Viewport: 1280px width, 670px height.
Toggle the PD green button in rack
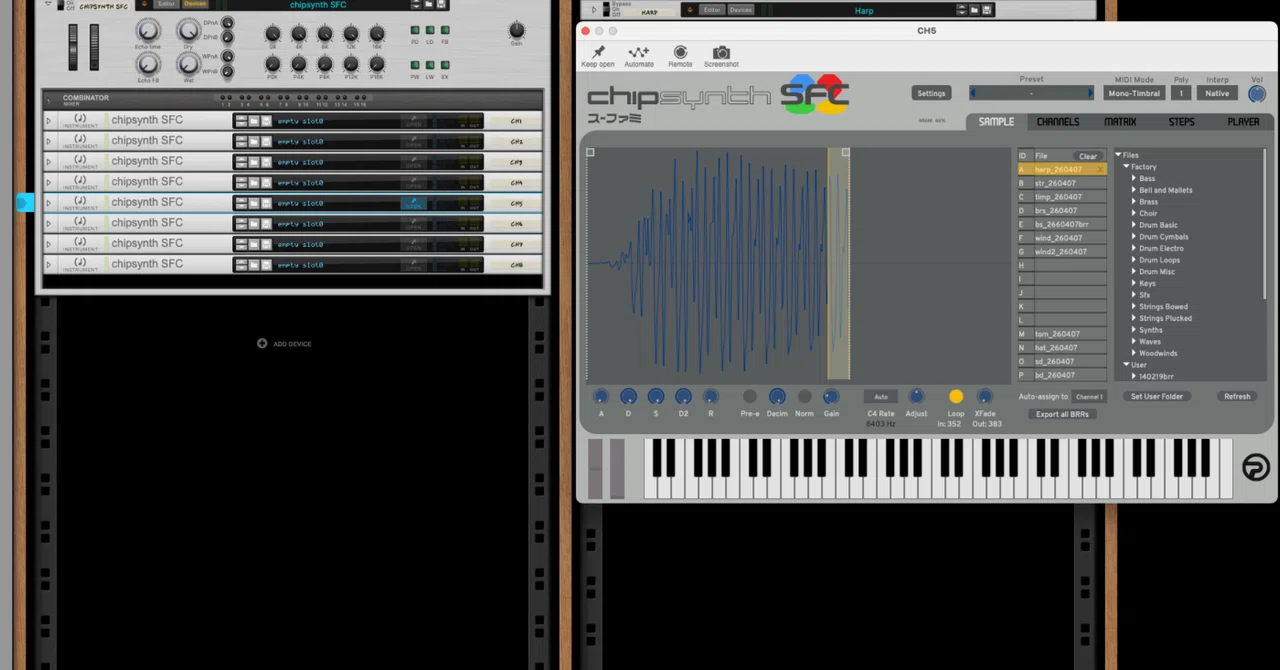point(415,30)
